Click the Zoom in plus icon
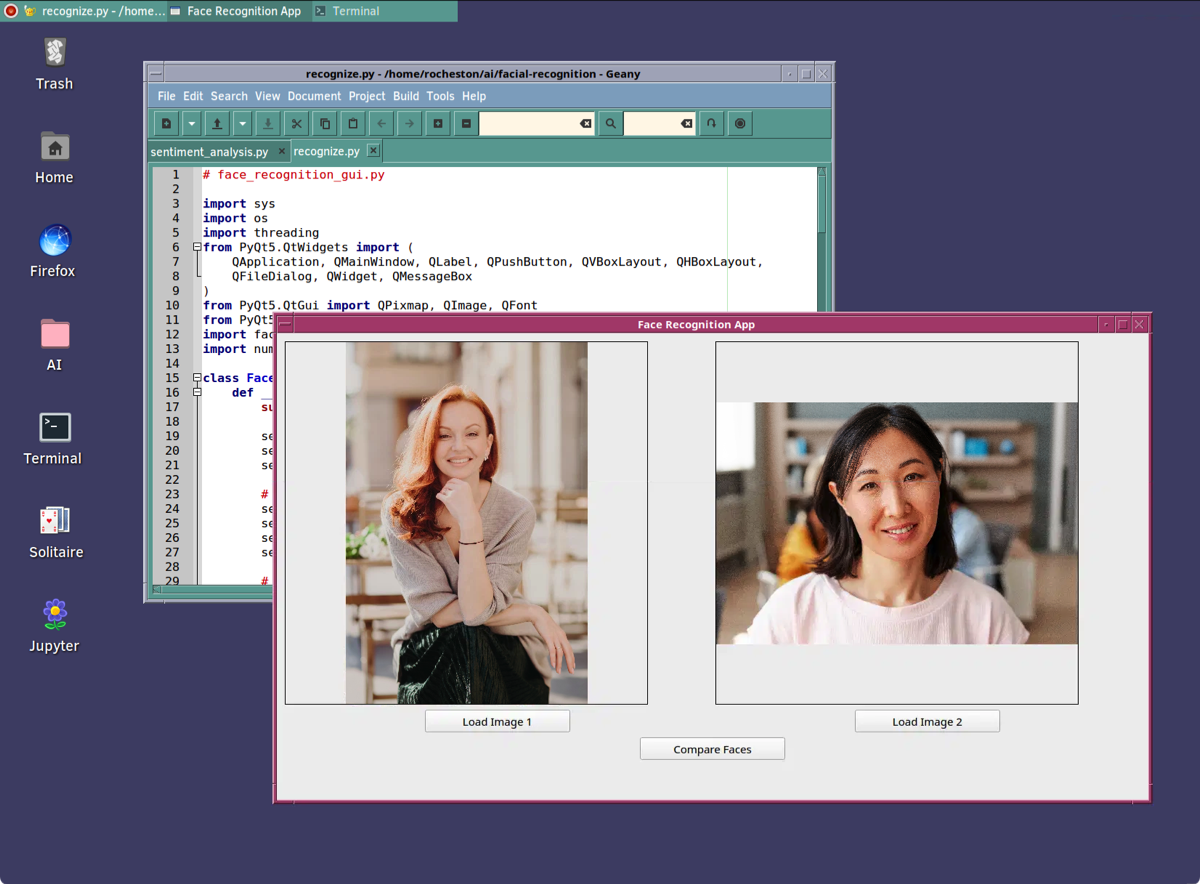Screen dimensions: 1200x884 pyautogui.click(x=437, y=124)
